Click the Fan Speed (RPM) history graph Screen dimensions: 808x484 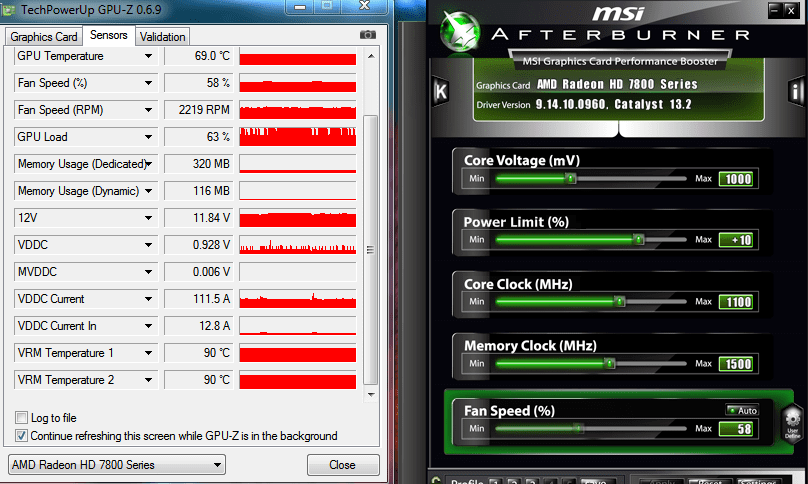click(298, 110)
